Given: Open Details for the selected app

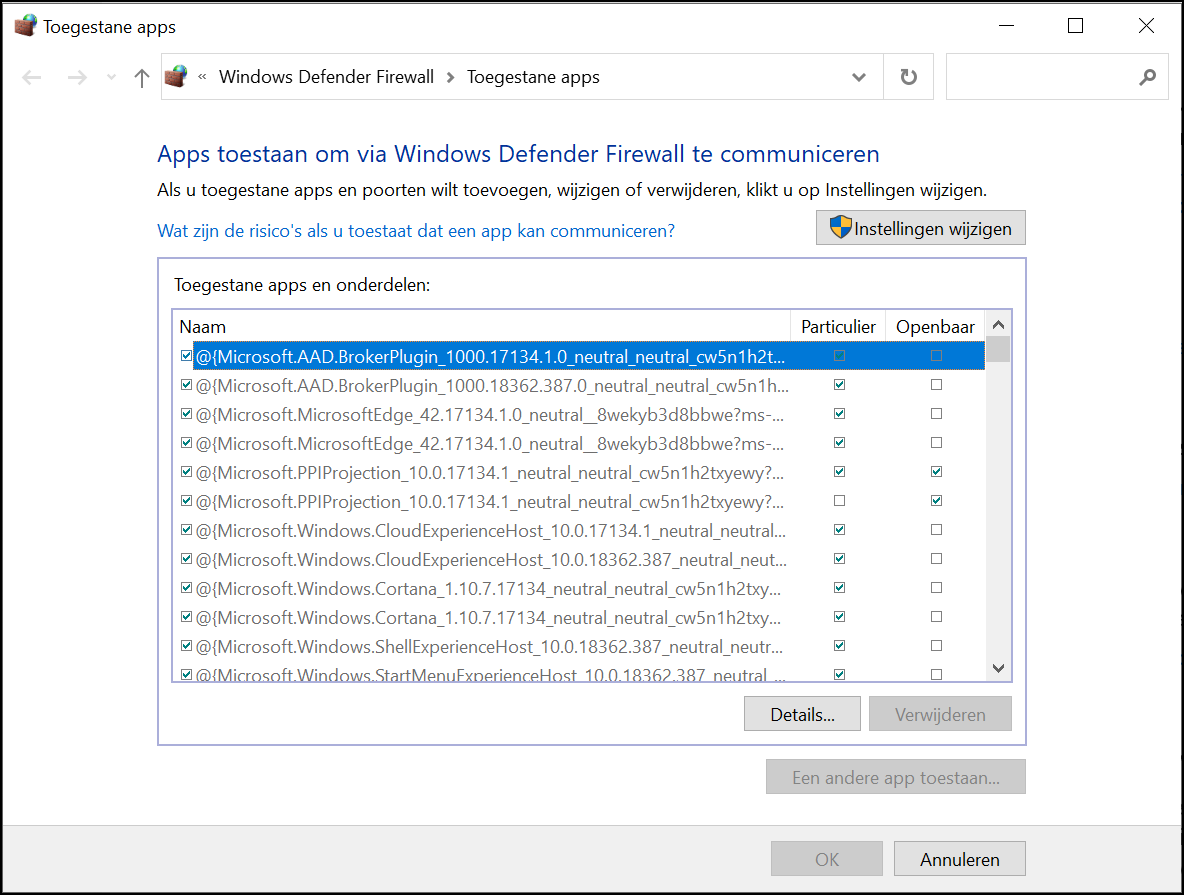Looking at the screenshot, I should click(x=802, y=714).
